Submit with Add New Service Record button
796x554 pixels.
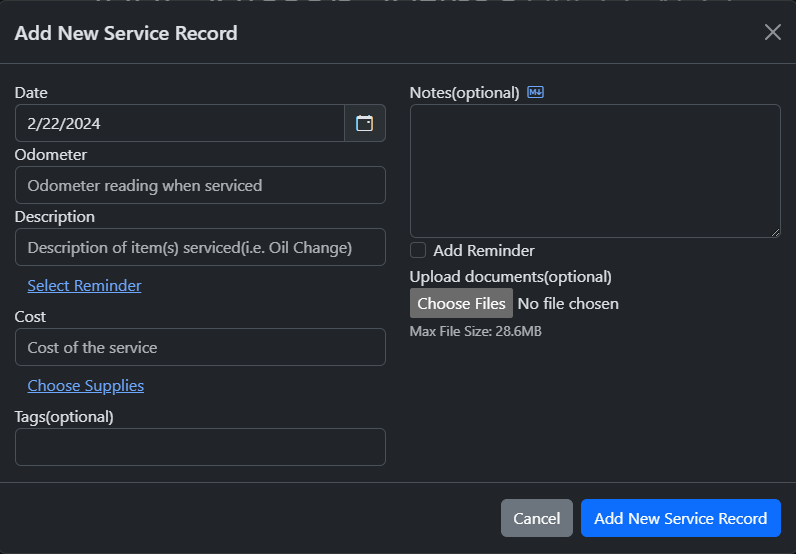[680, 518]
